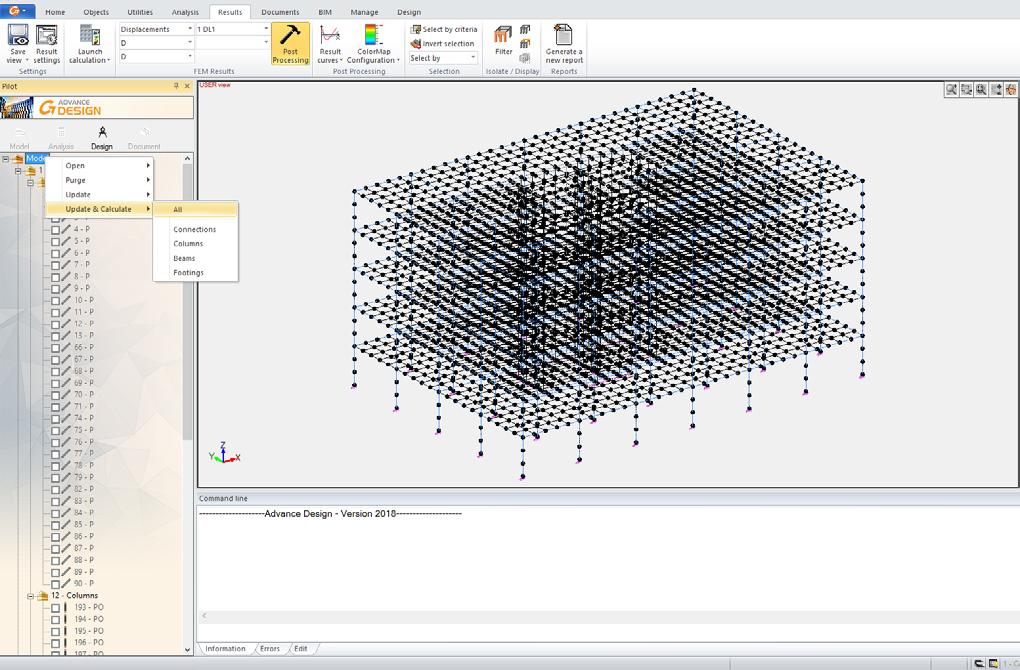Open the Objects ribbon tab
Viewport: 1020px width, 670px height.
pyautogui.click(x=96, y=12)
